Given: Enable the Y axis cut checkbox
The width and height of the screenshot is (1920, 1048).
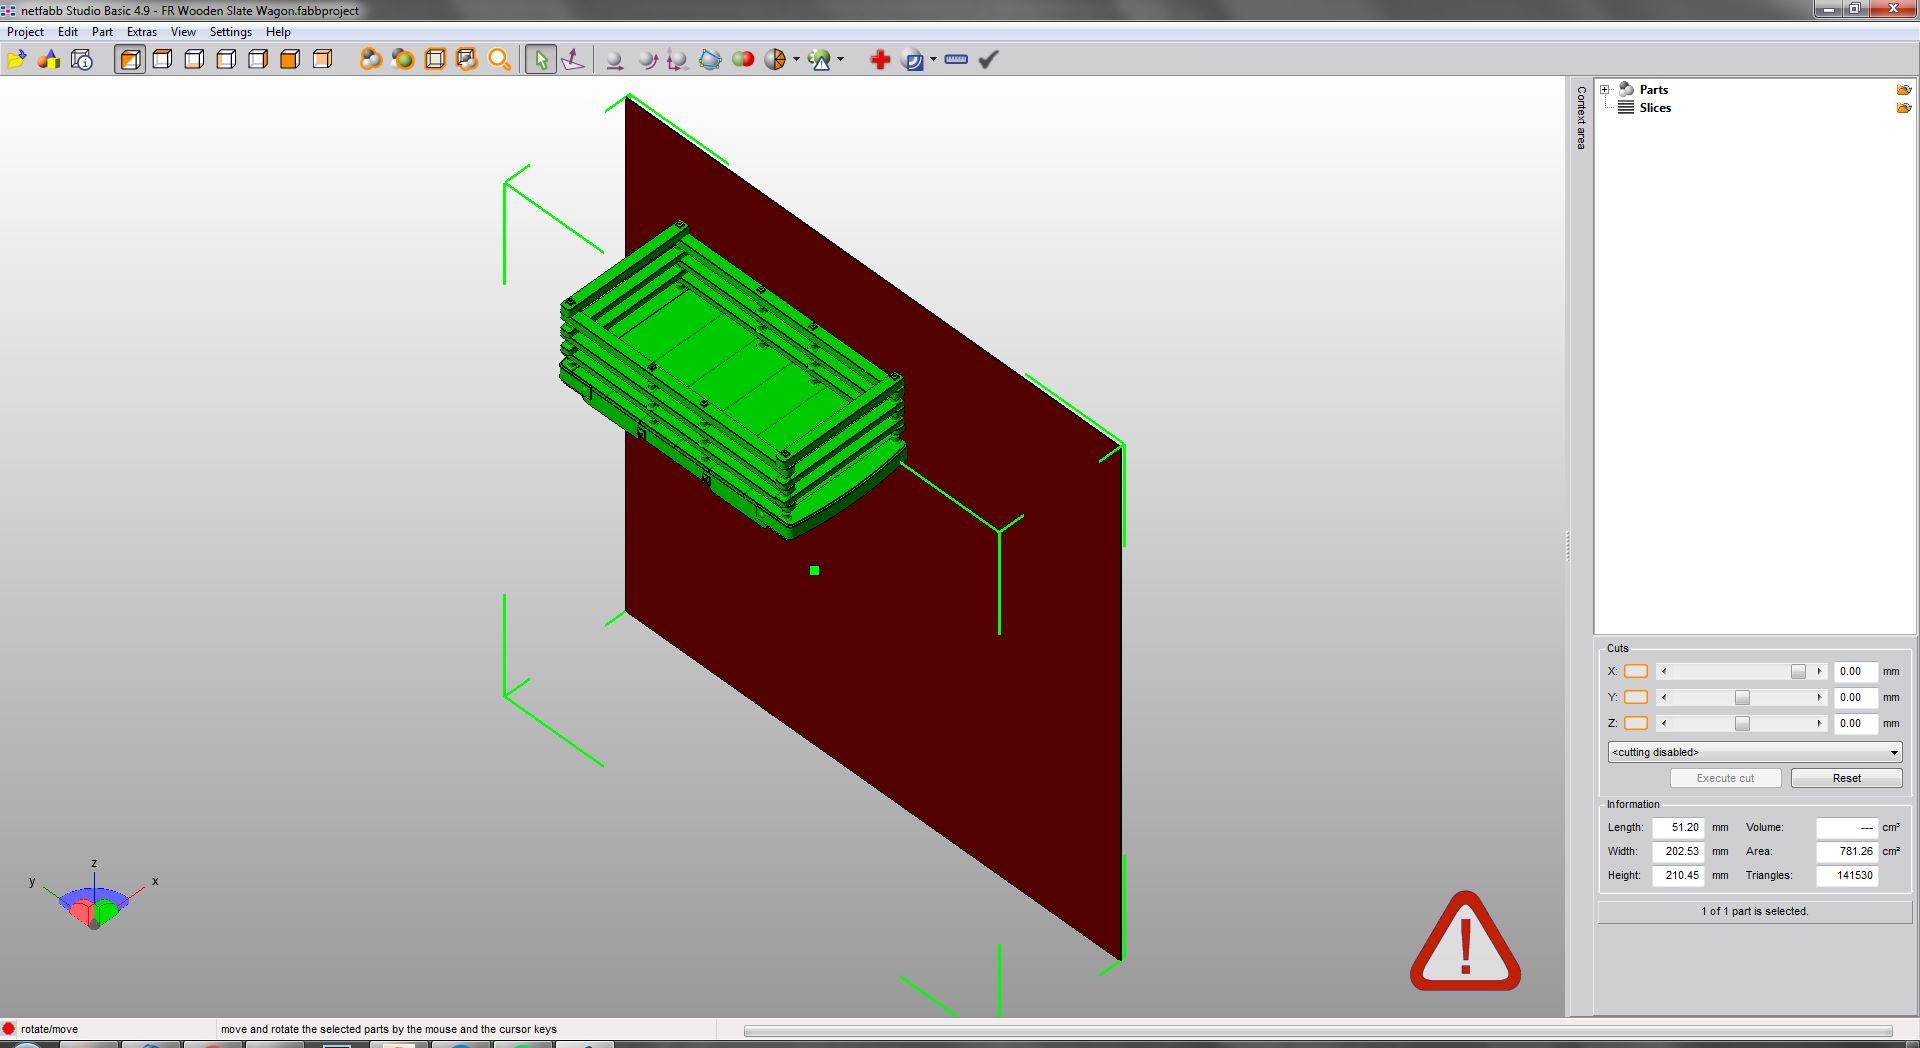Looking at the screenshot, I should (1636, 697).
